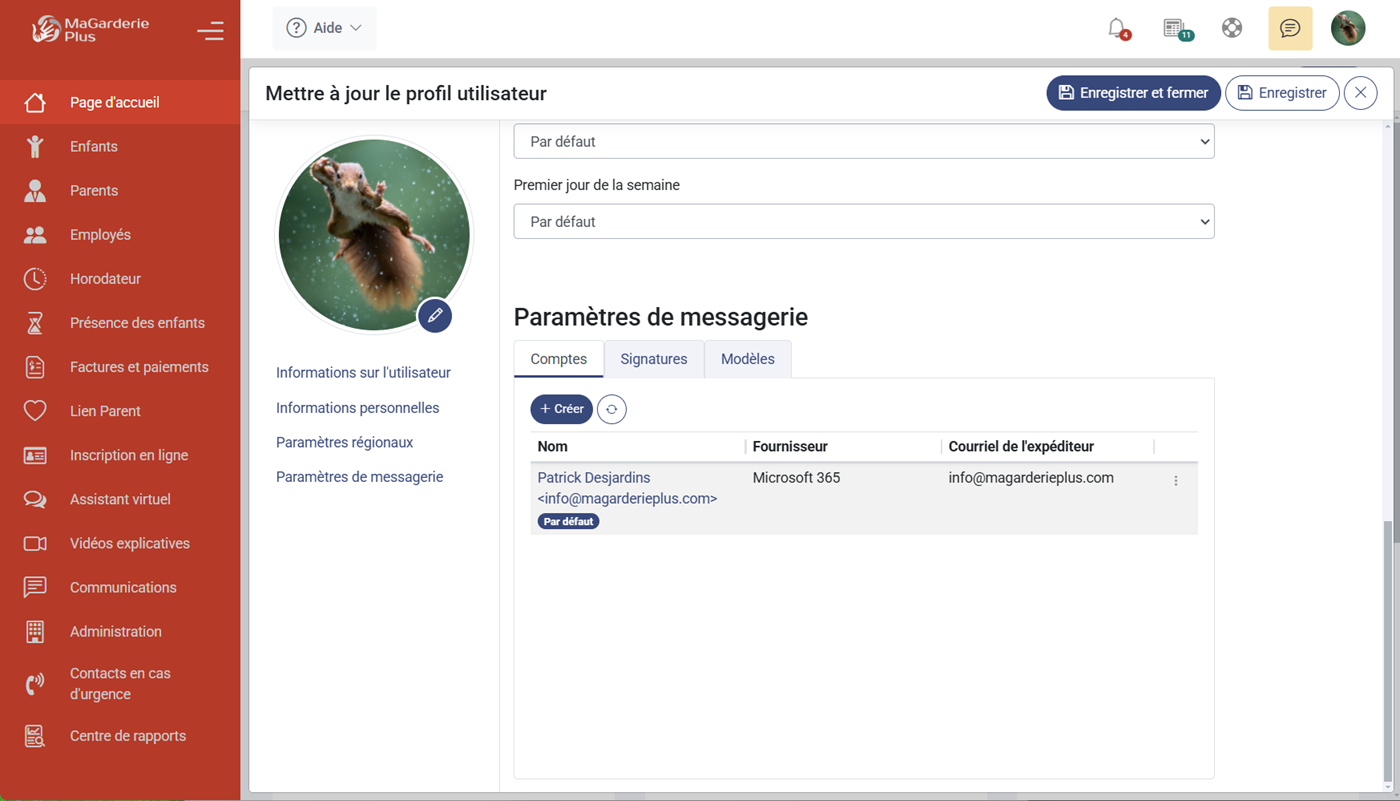Open Présence des enfants hourglass icon
Image resolution: width=1400 pixels, height=801 pixels.
35,323
